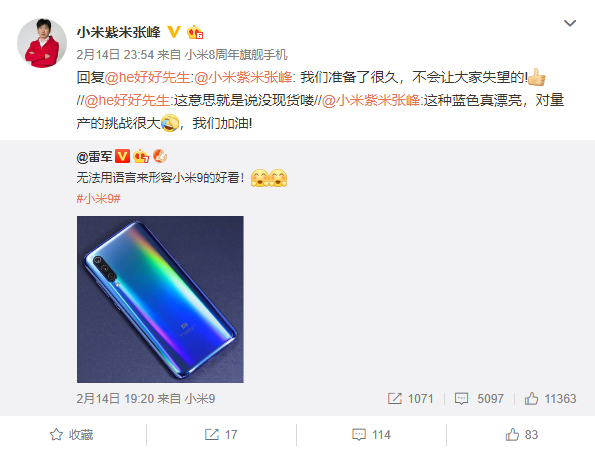Open 小米8周年旗舰手机 source link
Screen dimensions: 595x453
click(x=236, y=55)
